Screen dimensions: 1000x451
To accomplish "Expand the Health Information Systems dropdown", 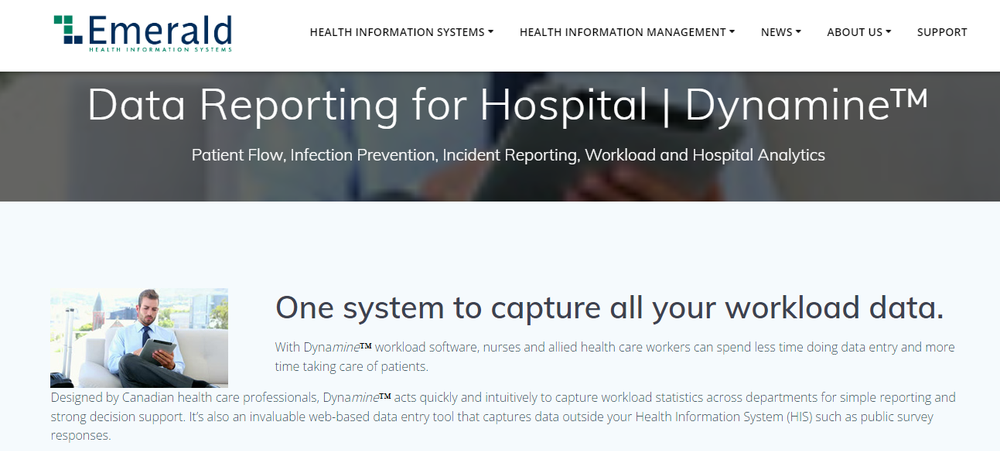I will tap(402, 32).
